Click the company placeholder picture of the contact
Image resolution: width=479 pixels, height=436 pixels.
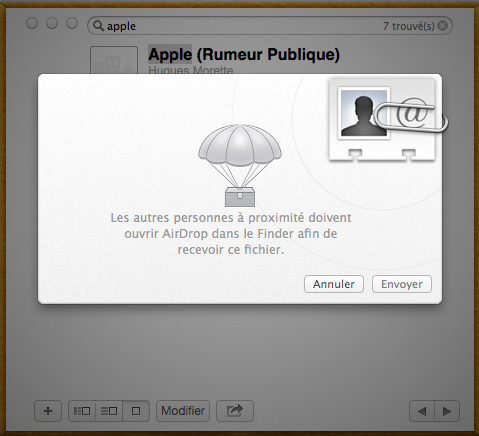tap(114, 60)
